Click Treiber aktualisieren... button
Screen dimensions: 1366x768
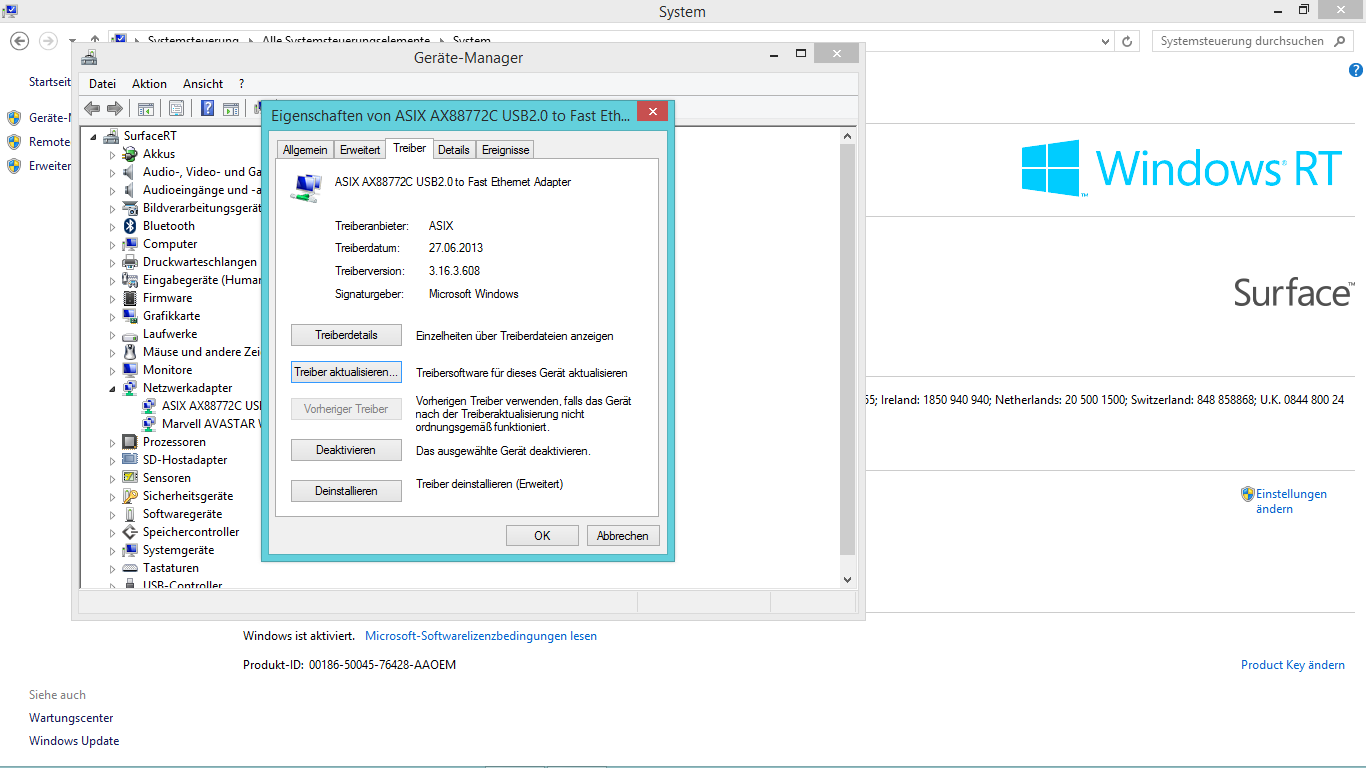(x=347, y=372)
